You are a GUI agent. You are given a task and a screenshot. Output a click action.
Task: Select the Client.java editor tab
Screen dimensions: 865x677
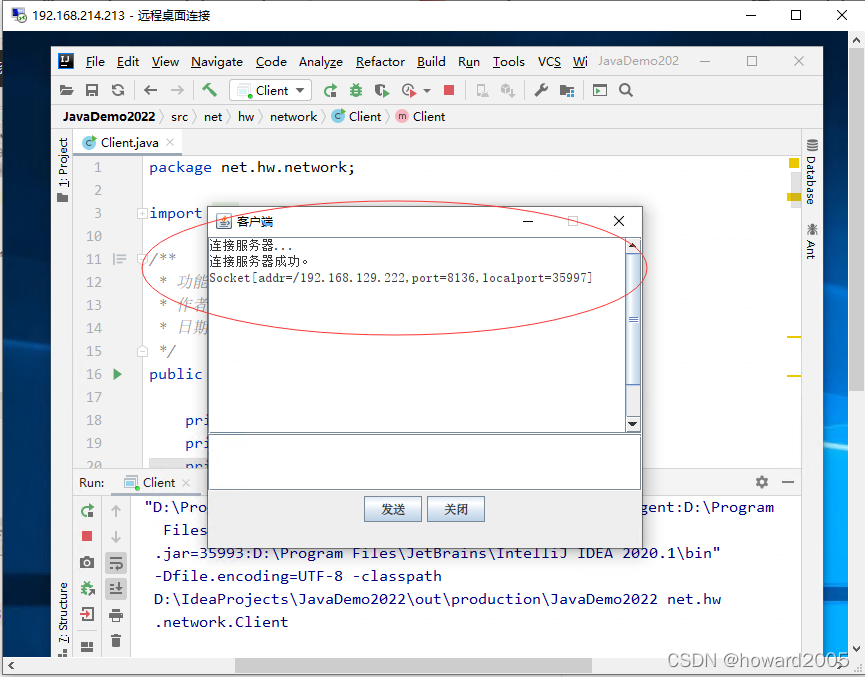tap(129, 143)
